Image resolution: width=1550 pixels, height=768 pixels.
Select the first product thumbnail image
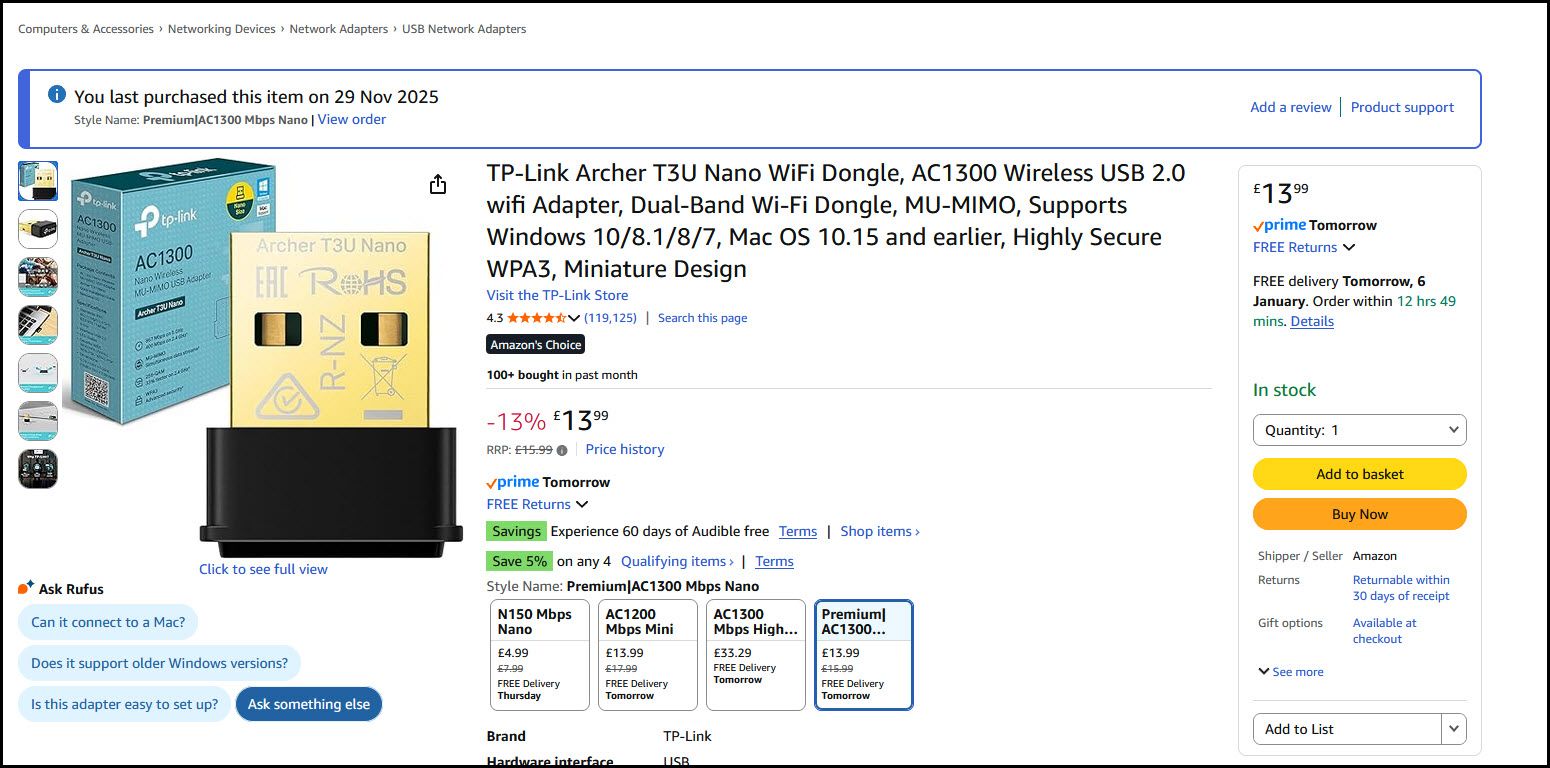(38, 181)
